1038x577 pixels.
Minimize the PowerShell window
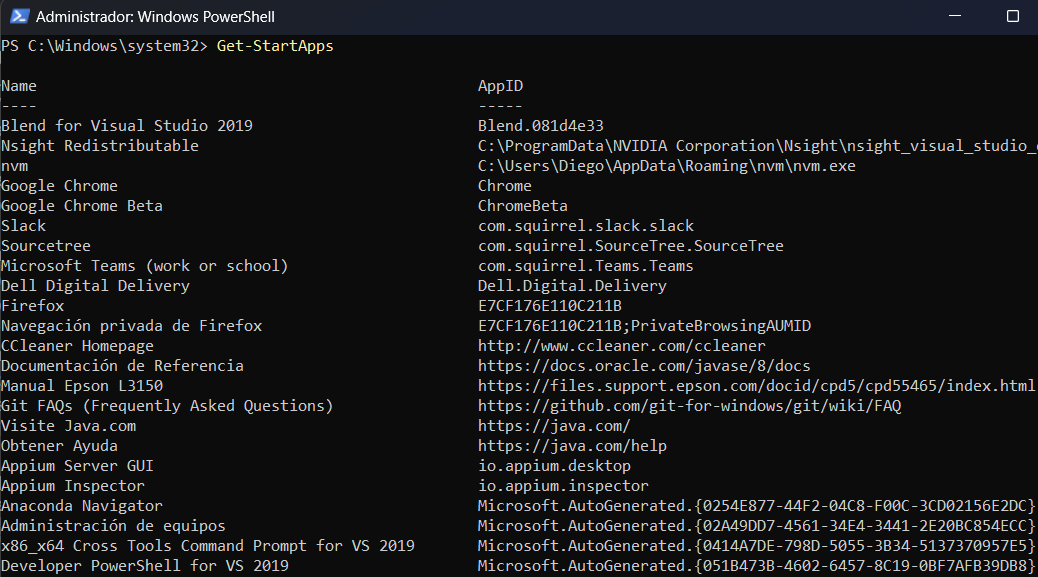pyautogui.click(x=955, y=16)
